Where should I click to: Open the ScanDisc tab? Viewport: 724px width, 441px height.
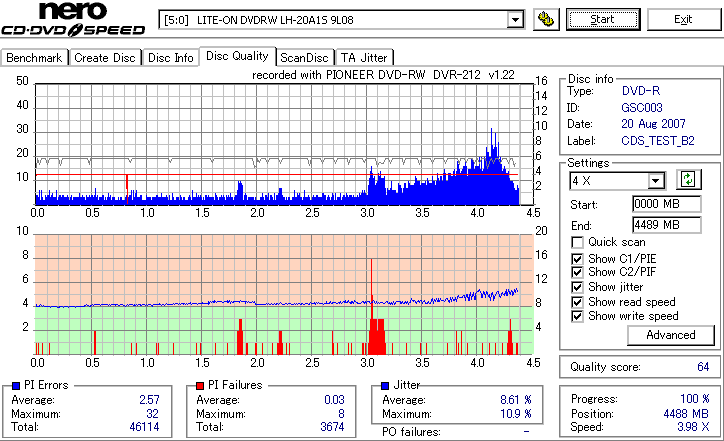pos(304,58)
